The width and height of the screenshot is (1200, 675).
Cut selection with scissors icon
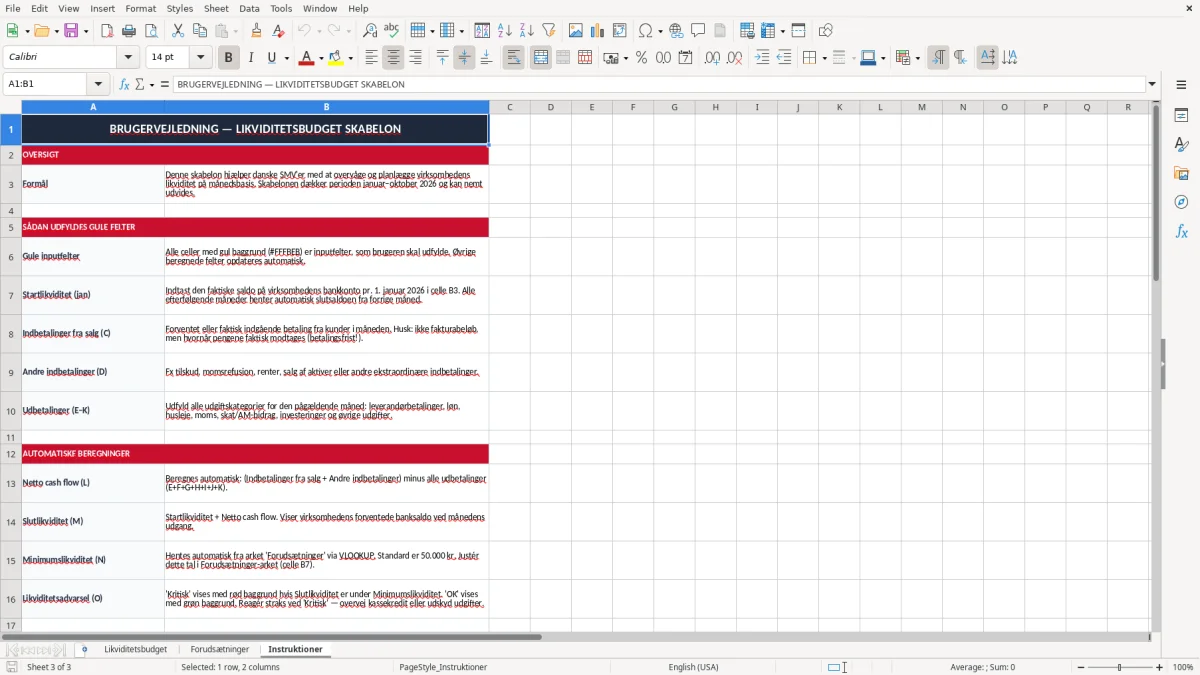[178, 31]
